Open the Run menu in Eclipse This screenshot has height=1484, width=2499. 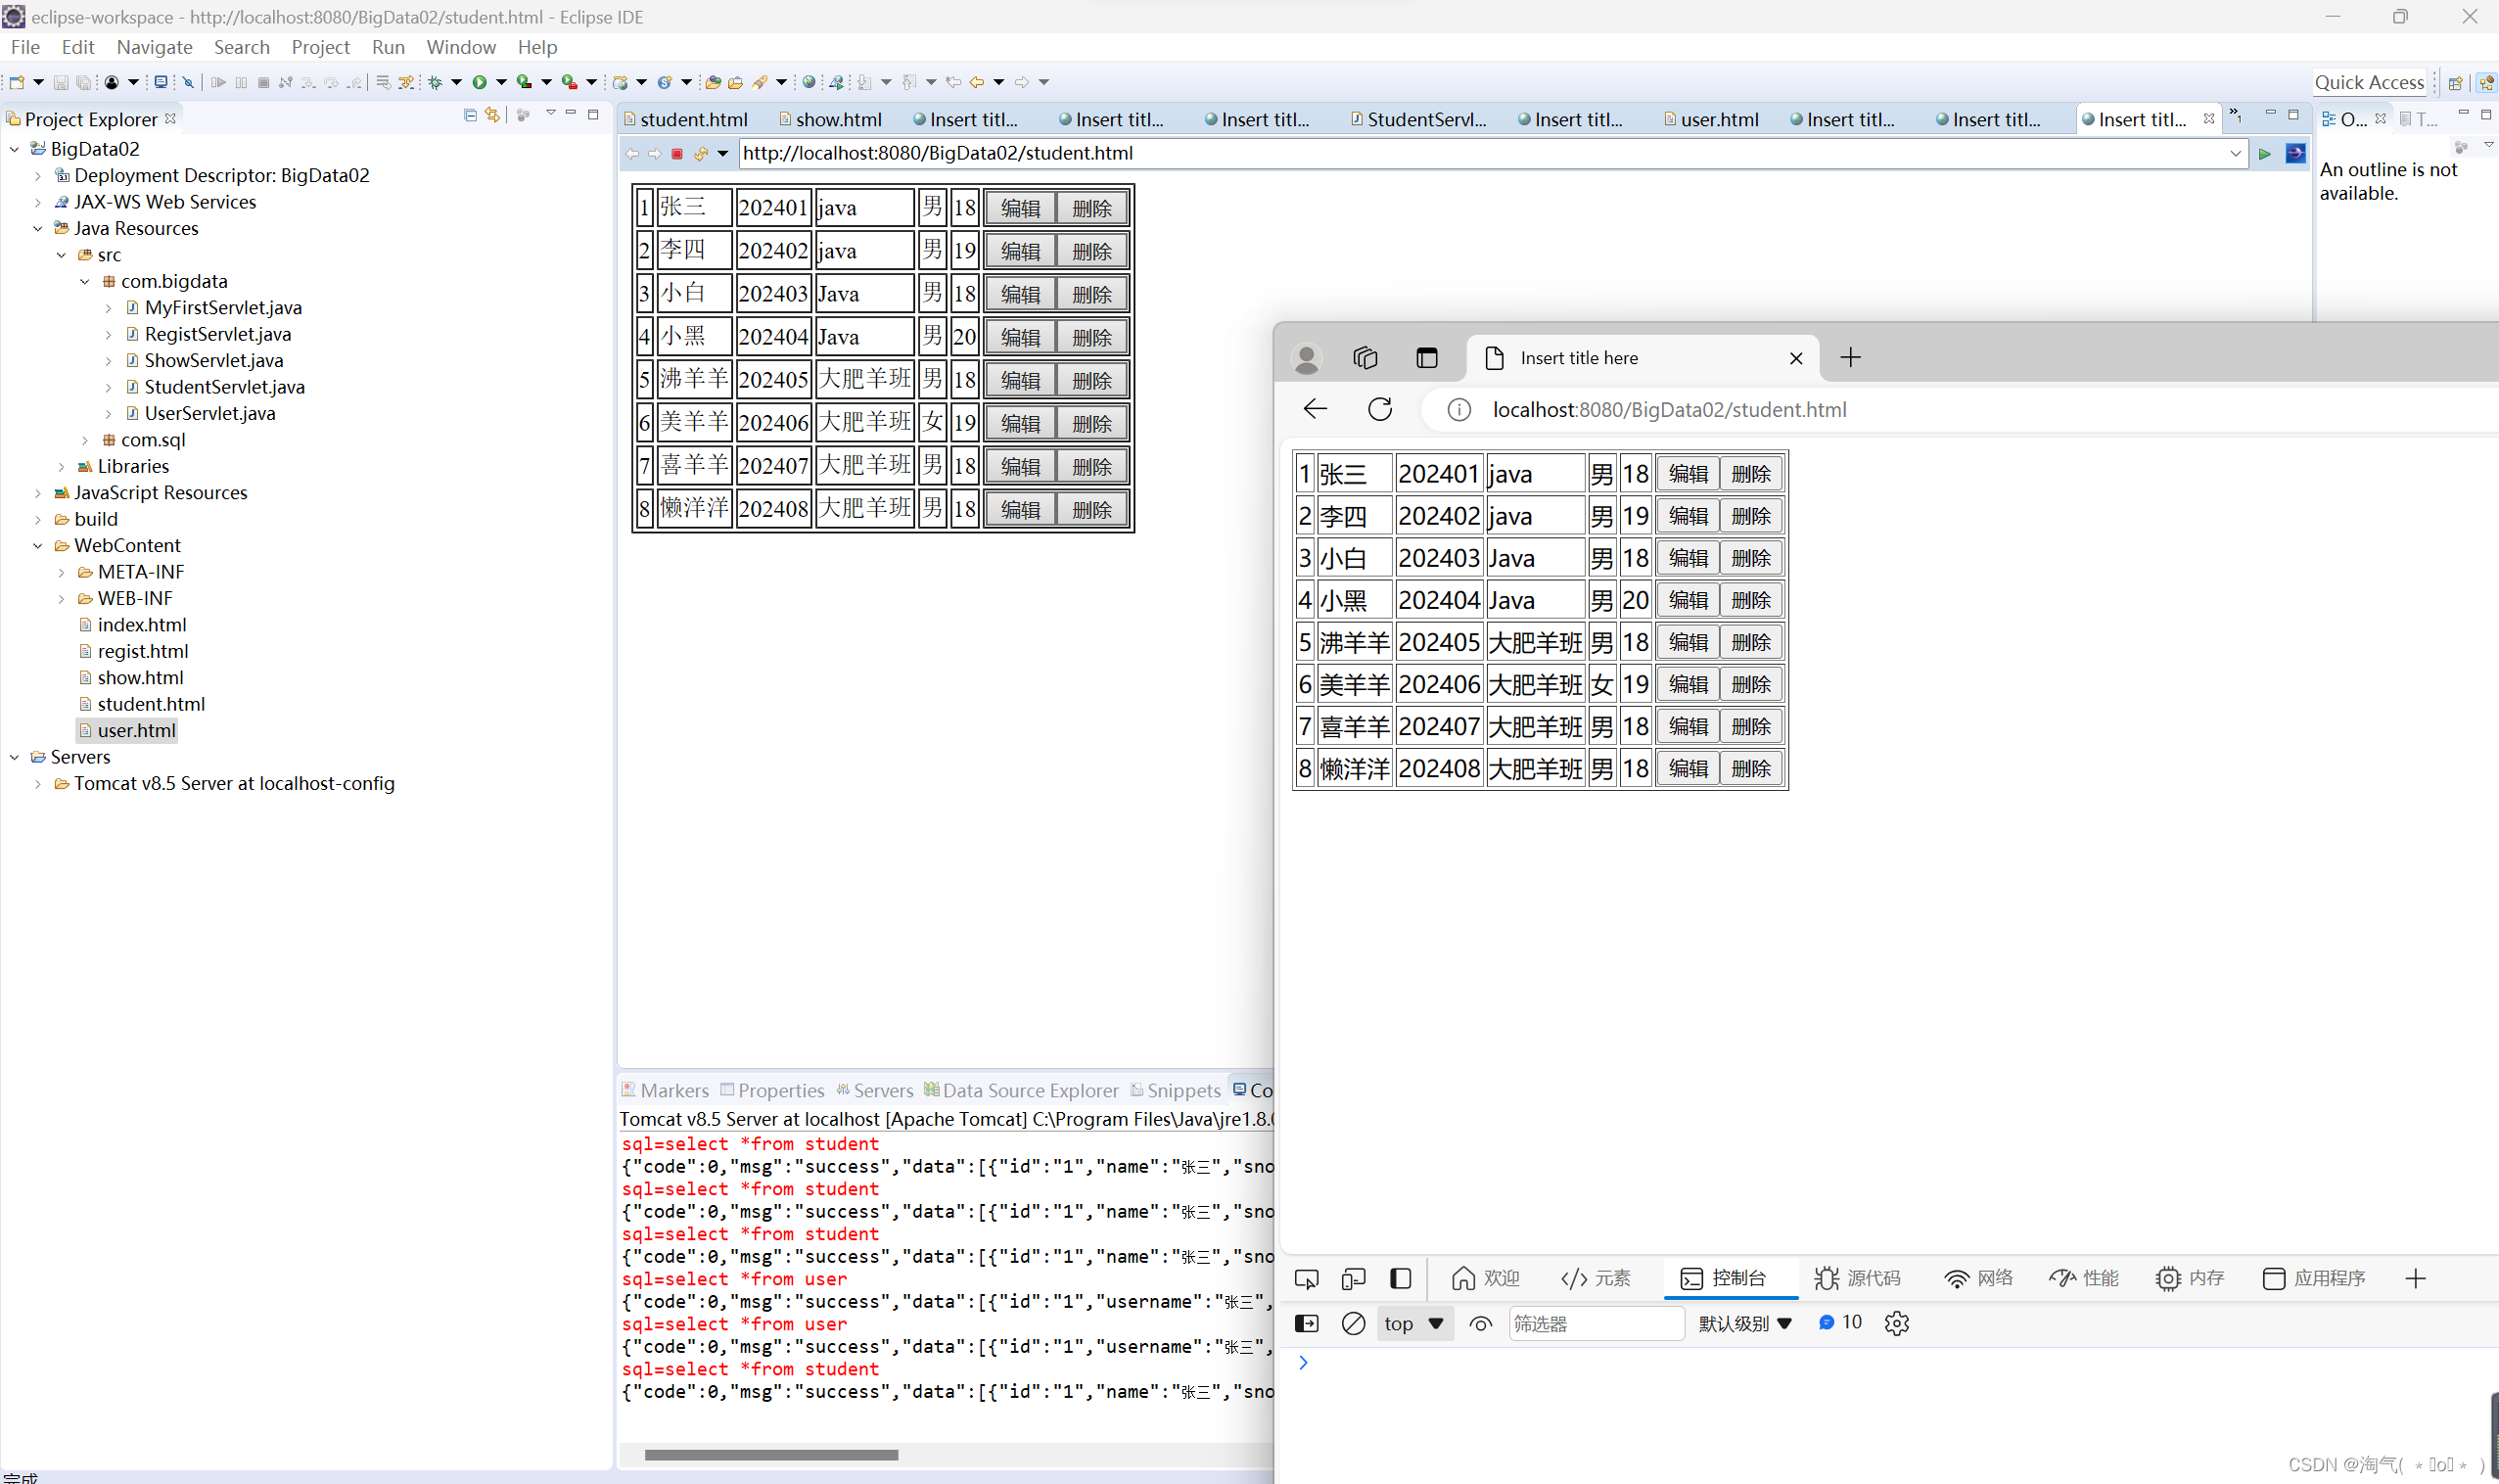coord(388,47)
